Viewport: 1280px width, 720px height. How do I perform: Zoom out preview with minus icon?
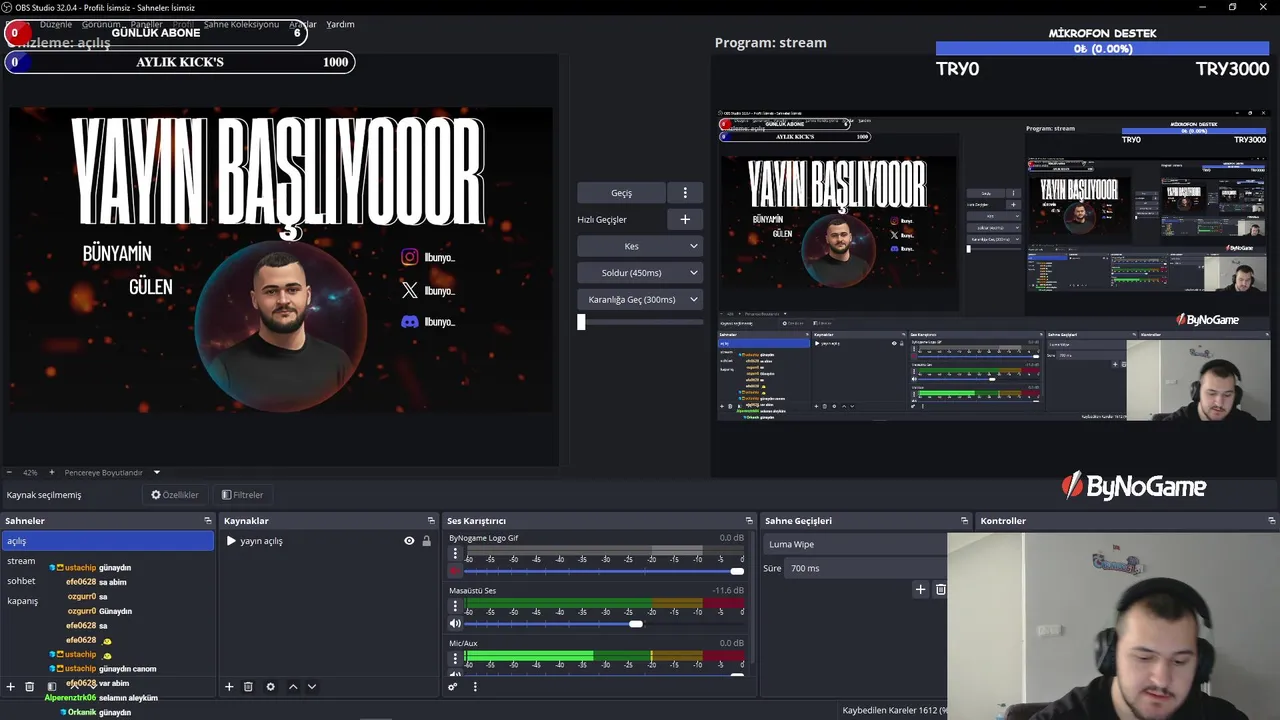(x=10, y=472)
